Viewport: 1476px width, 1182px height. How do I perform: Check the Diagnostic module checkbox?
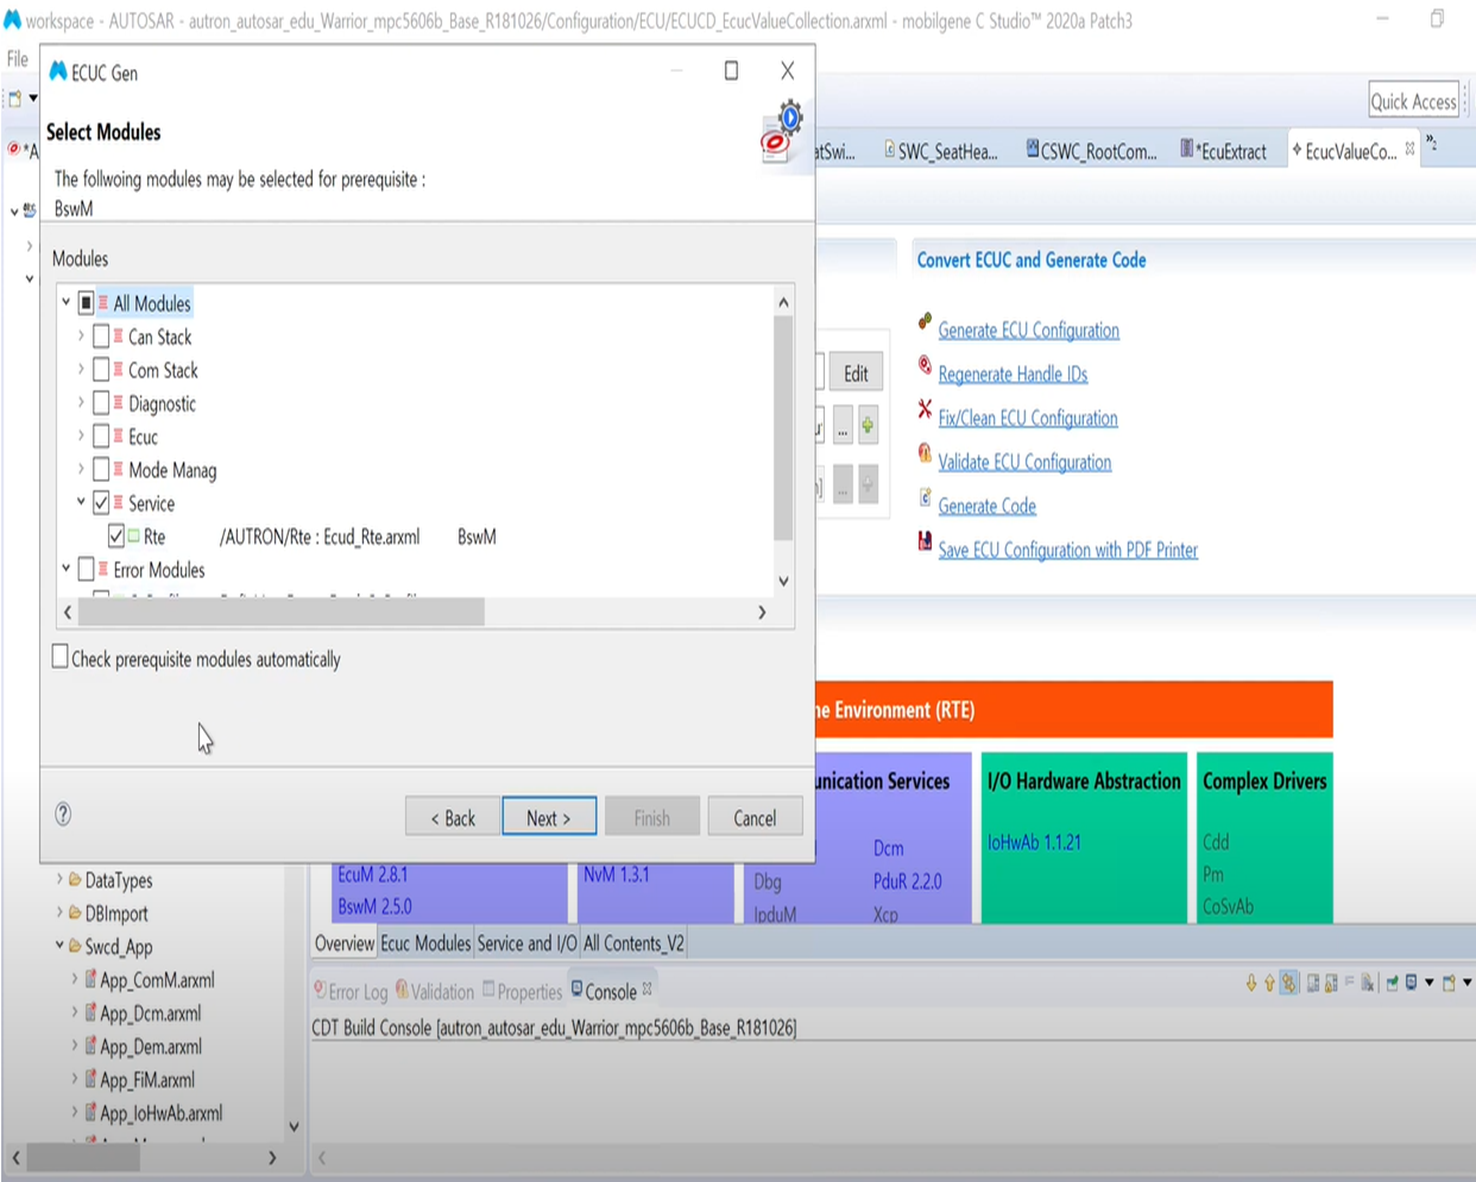pos(101,403)
